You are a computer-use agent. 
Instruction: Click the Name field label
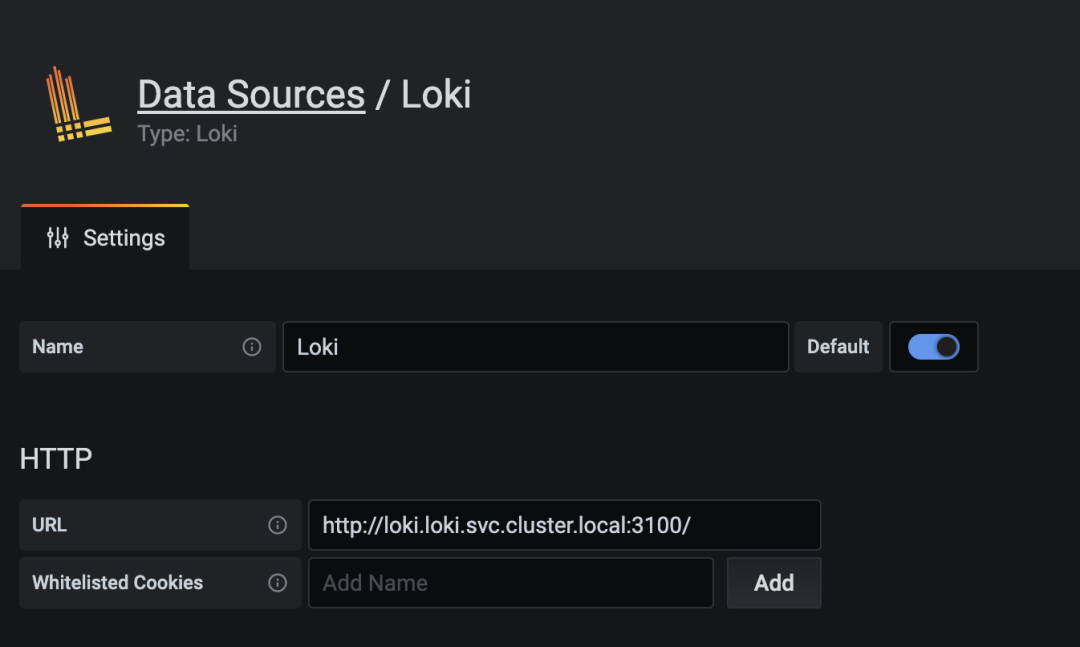58,347
